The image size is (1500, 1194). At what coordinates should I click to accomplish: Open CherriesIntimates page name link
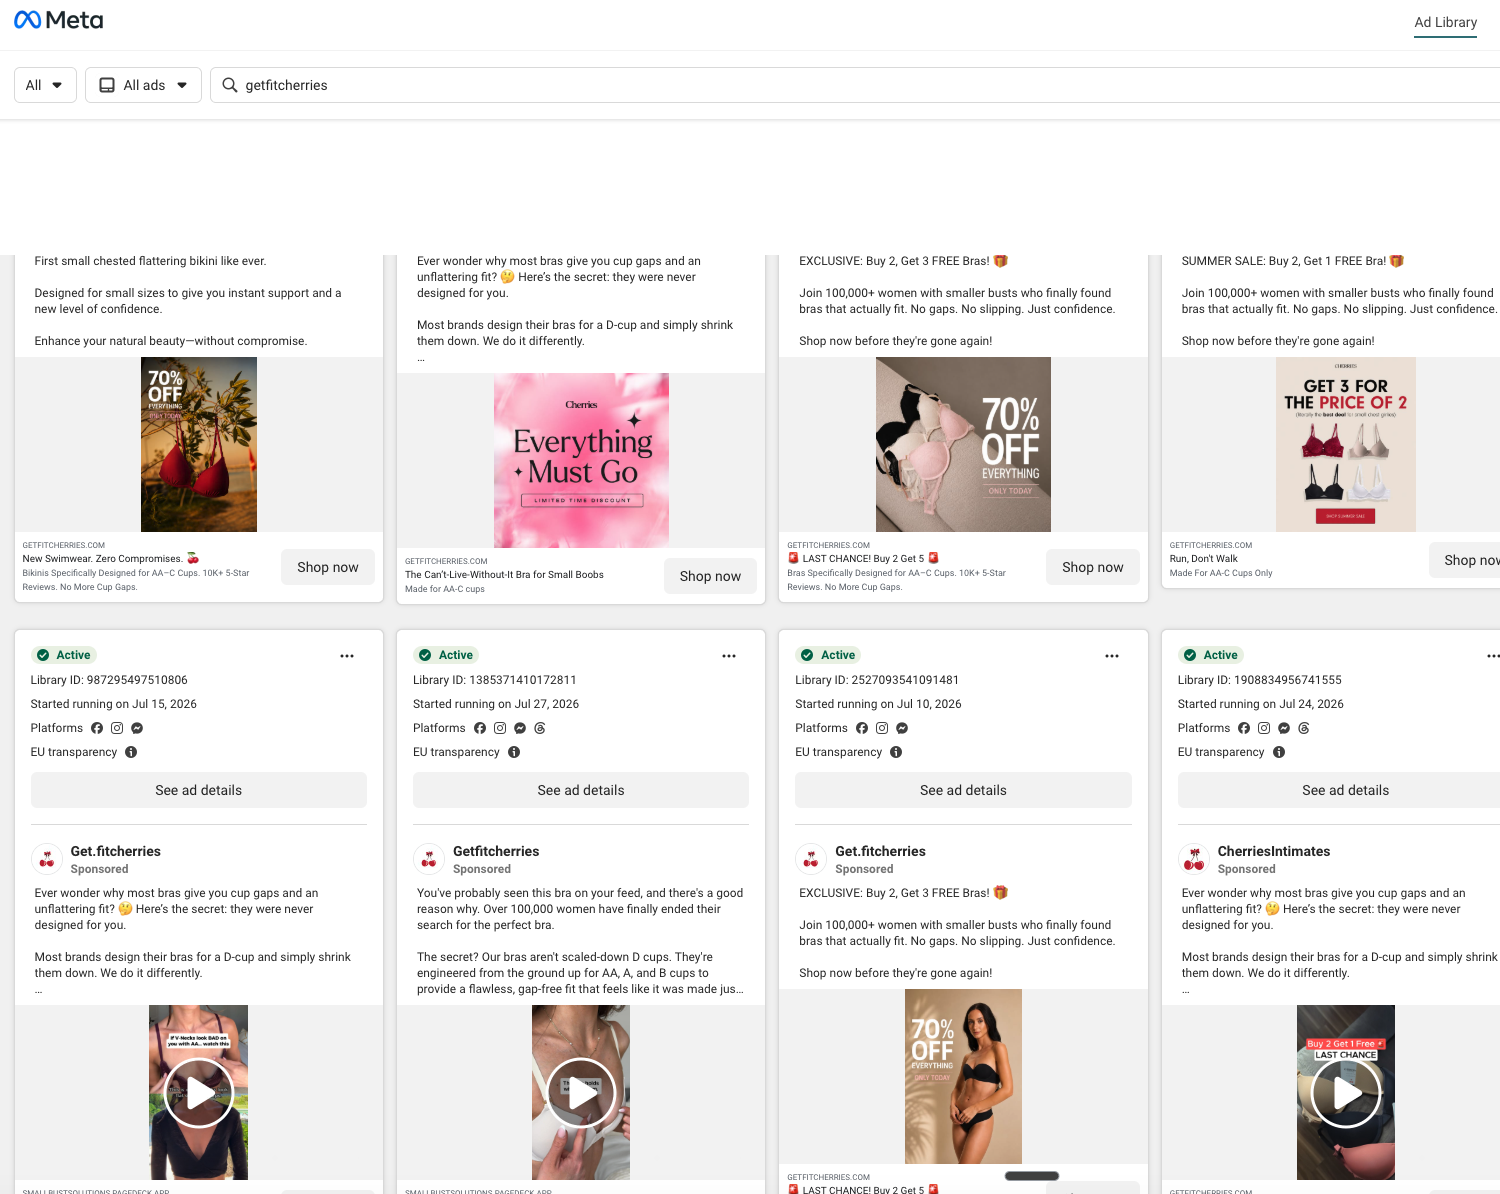(1274, 851)
